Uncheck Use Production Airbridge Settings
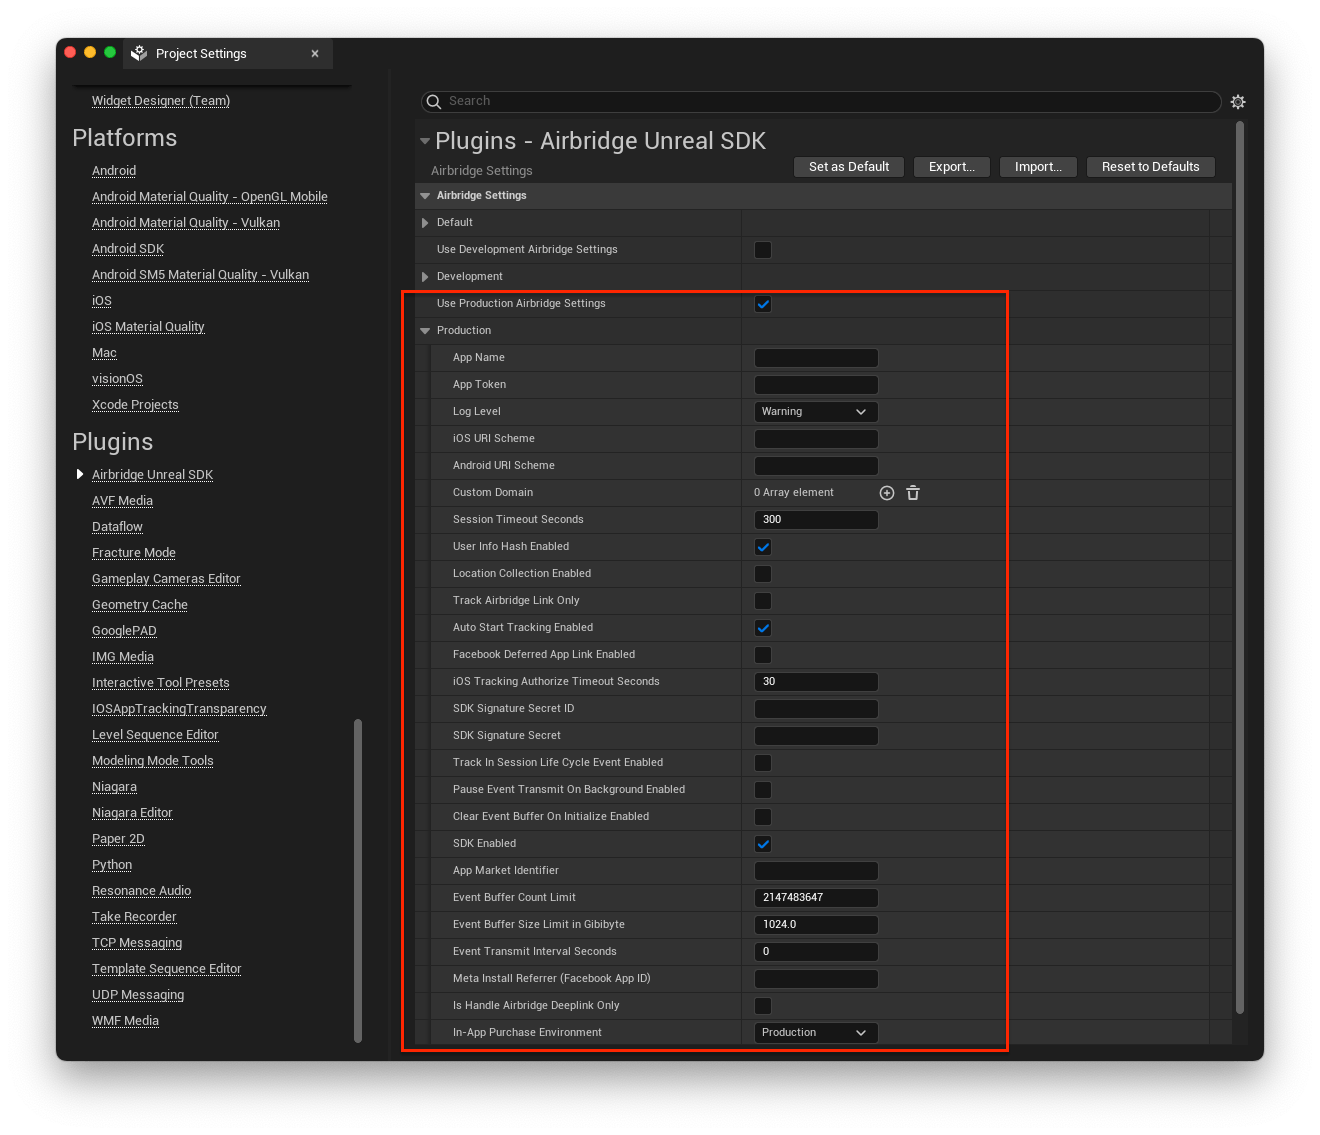Viewport: 1320px width, 1135px height. 763,304
